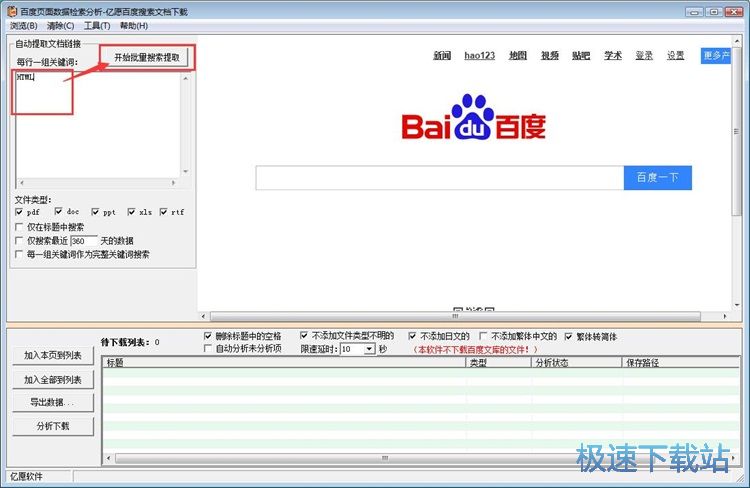Screen dimensions: 750x488
Task: Open the 帮助(H) menu
Action: (133, 25)
